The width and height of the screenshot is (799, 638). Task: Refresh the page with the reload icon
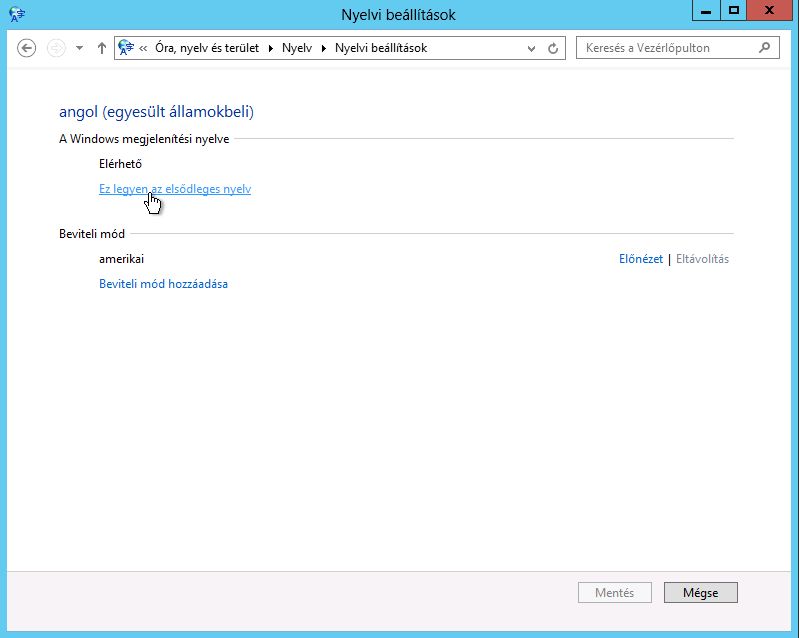click(x=553, y=48)
